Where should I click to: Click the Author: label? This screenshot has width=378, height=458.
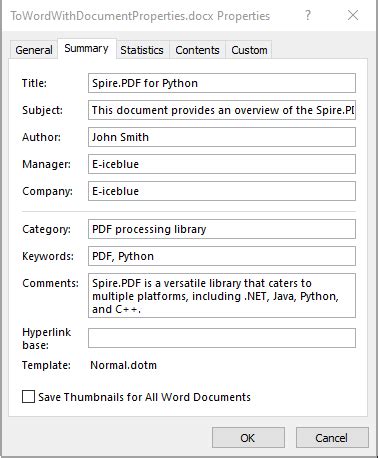(41, 137)
